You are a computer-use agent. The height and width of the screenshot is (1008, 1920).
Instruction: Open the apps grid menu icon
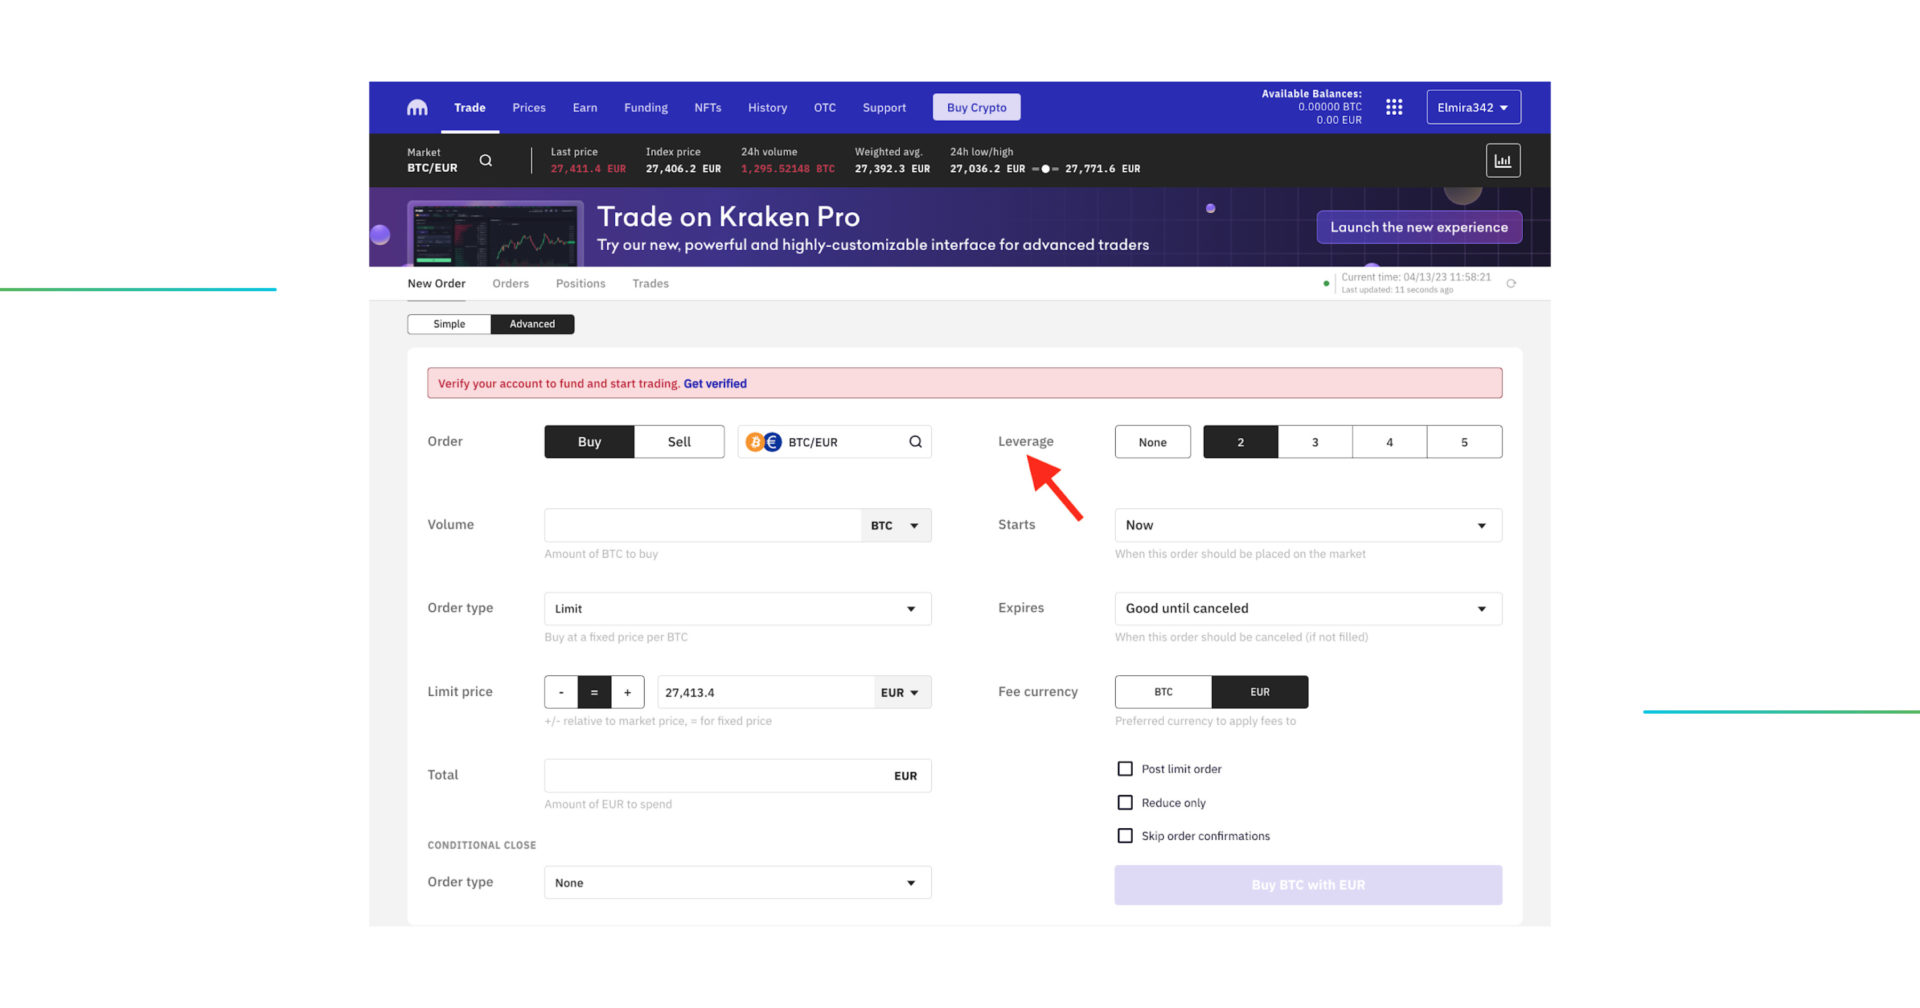[1394, 107]
